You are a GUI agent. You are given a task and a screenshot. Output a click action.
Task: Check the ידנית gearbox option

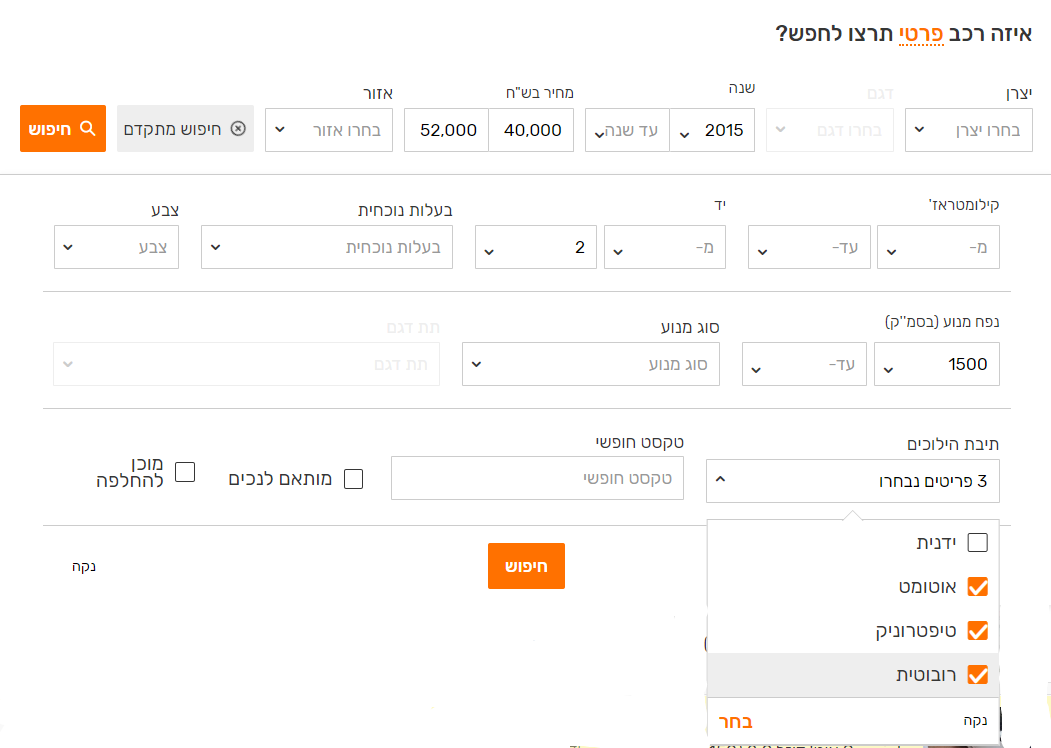(978, 542)
